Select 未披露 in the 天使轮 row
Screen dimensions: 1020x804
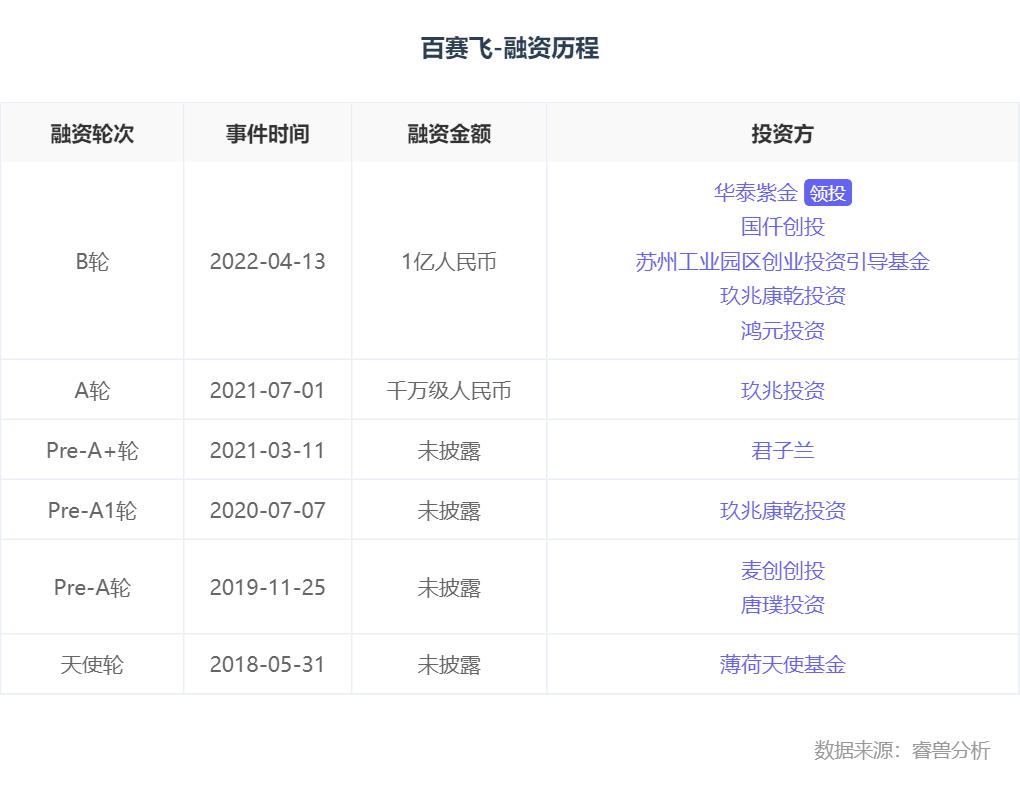click(x=449, y=664)
